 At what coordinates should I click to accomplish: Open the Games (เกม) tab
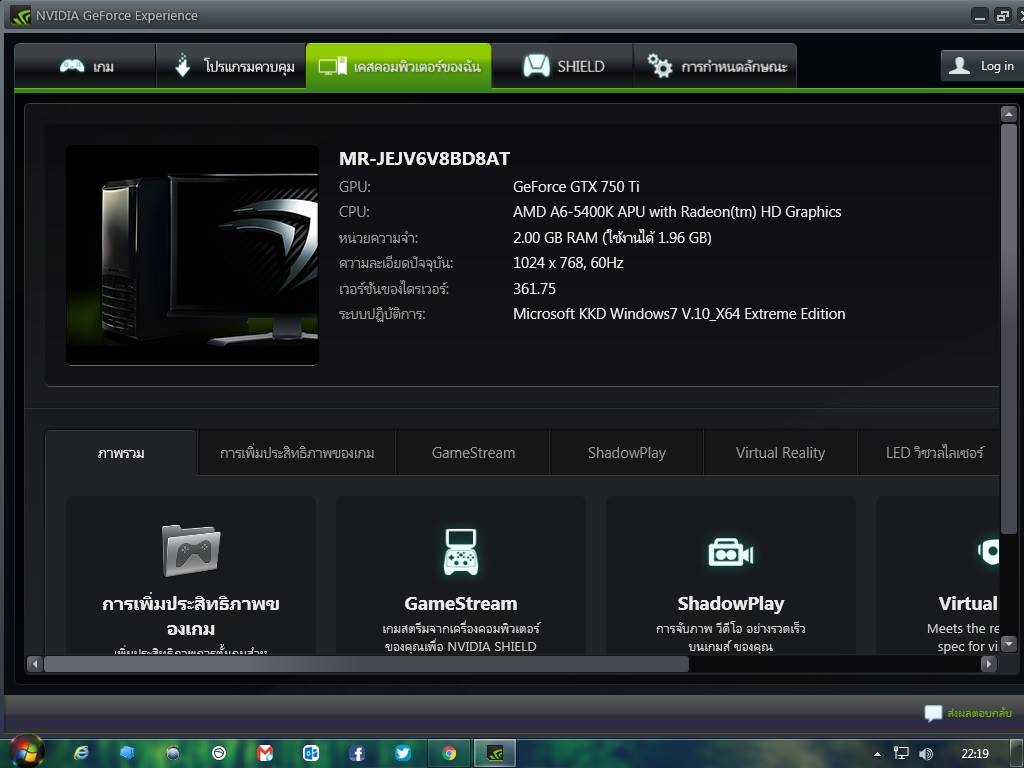pos(85,66)
